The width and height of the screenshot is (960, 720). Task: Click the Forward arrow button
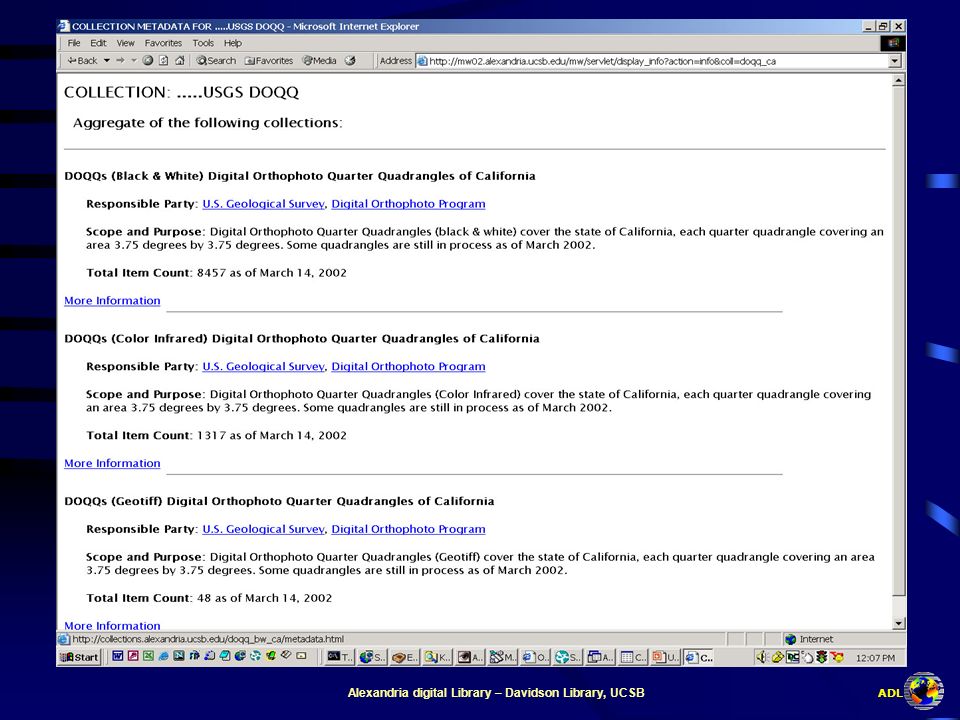pyautogui.click(x=120, y=61)
